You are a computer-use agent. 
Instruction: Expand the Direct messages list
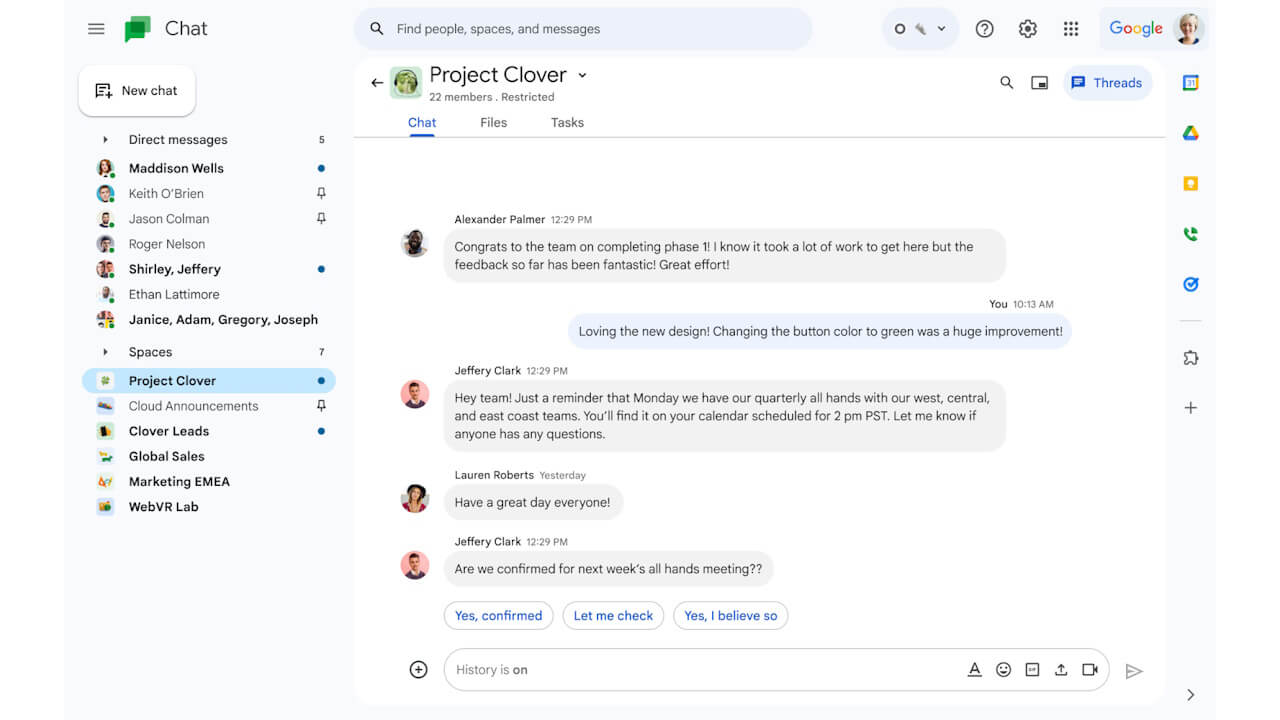(x=104, y=139)
